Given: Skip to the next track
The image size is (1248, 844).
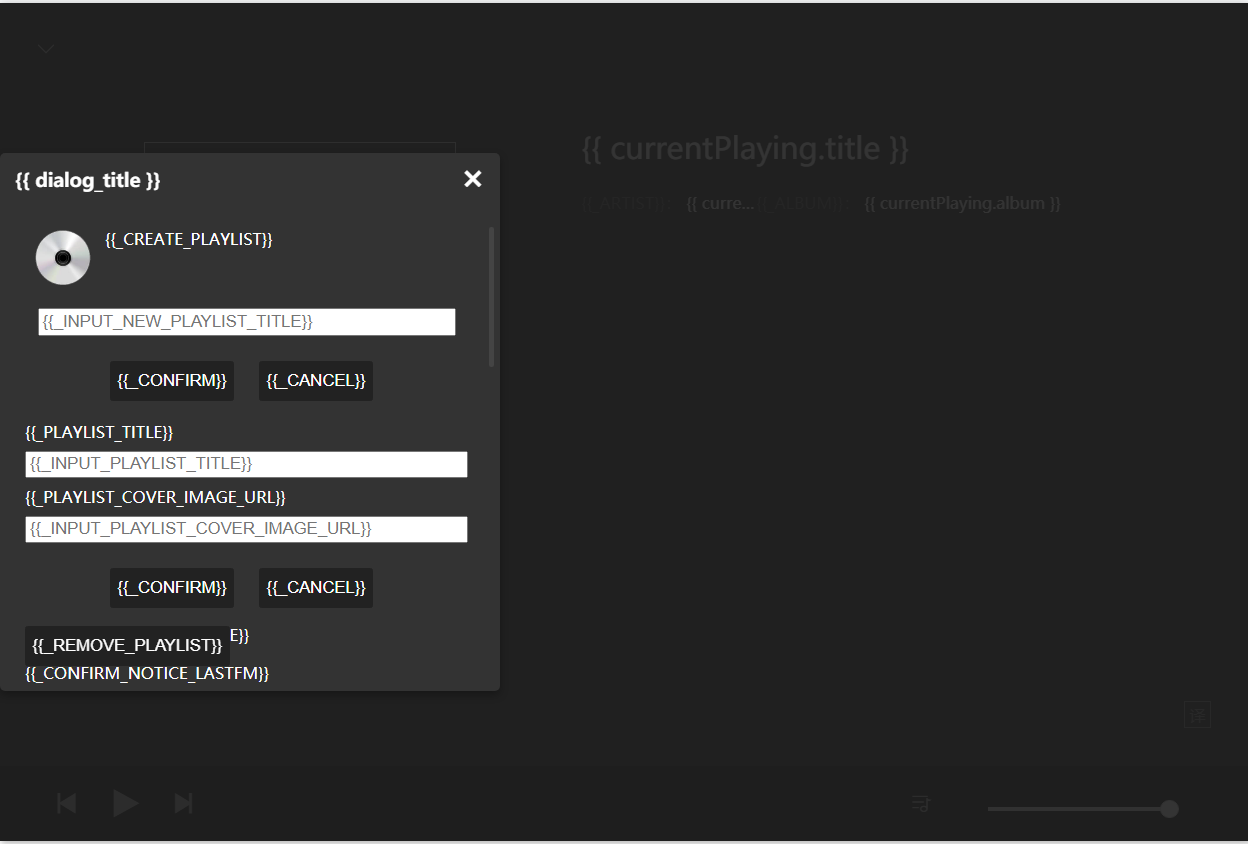Looking at the screenshot, I should [x=183, y=803].
